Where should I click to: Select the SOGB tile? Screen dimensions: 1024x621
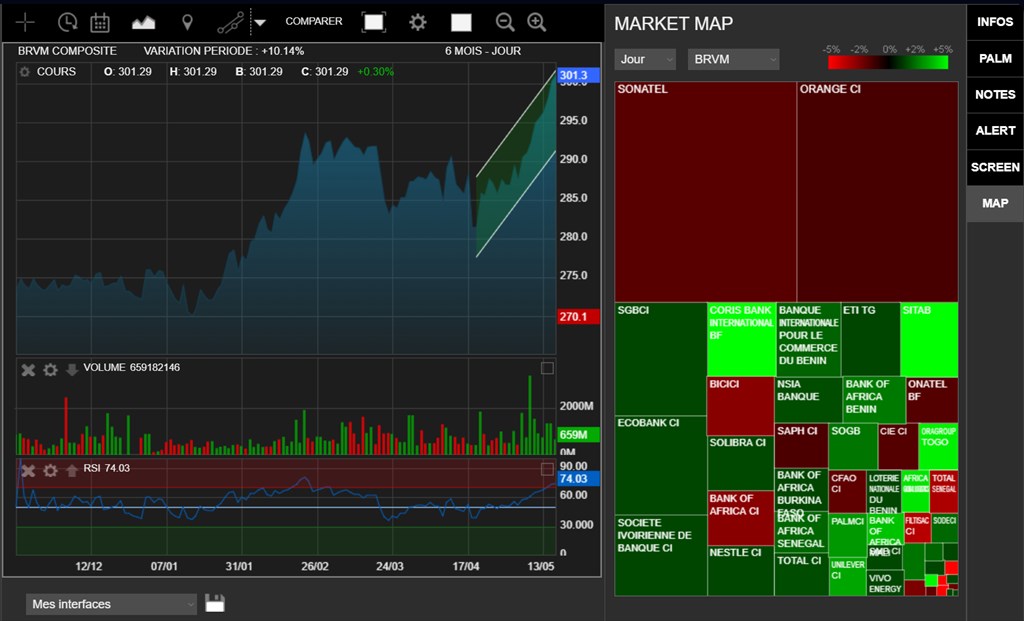point(853,446)
